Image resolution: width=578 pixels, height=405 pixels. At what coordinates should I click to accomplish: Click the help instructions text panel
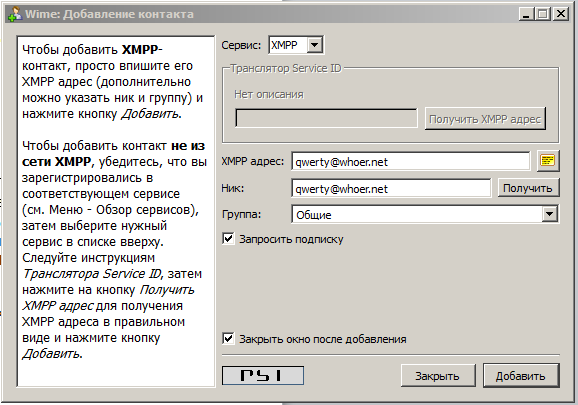116,211
